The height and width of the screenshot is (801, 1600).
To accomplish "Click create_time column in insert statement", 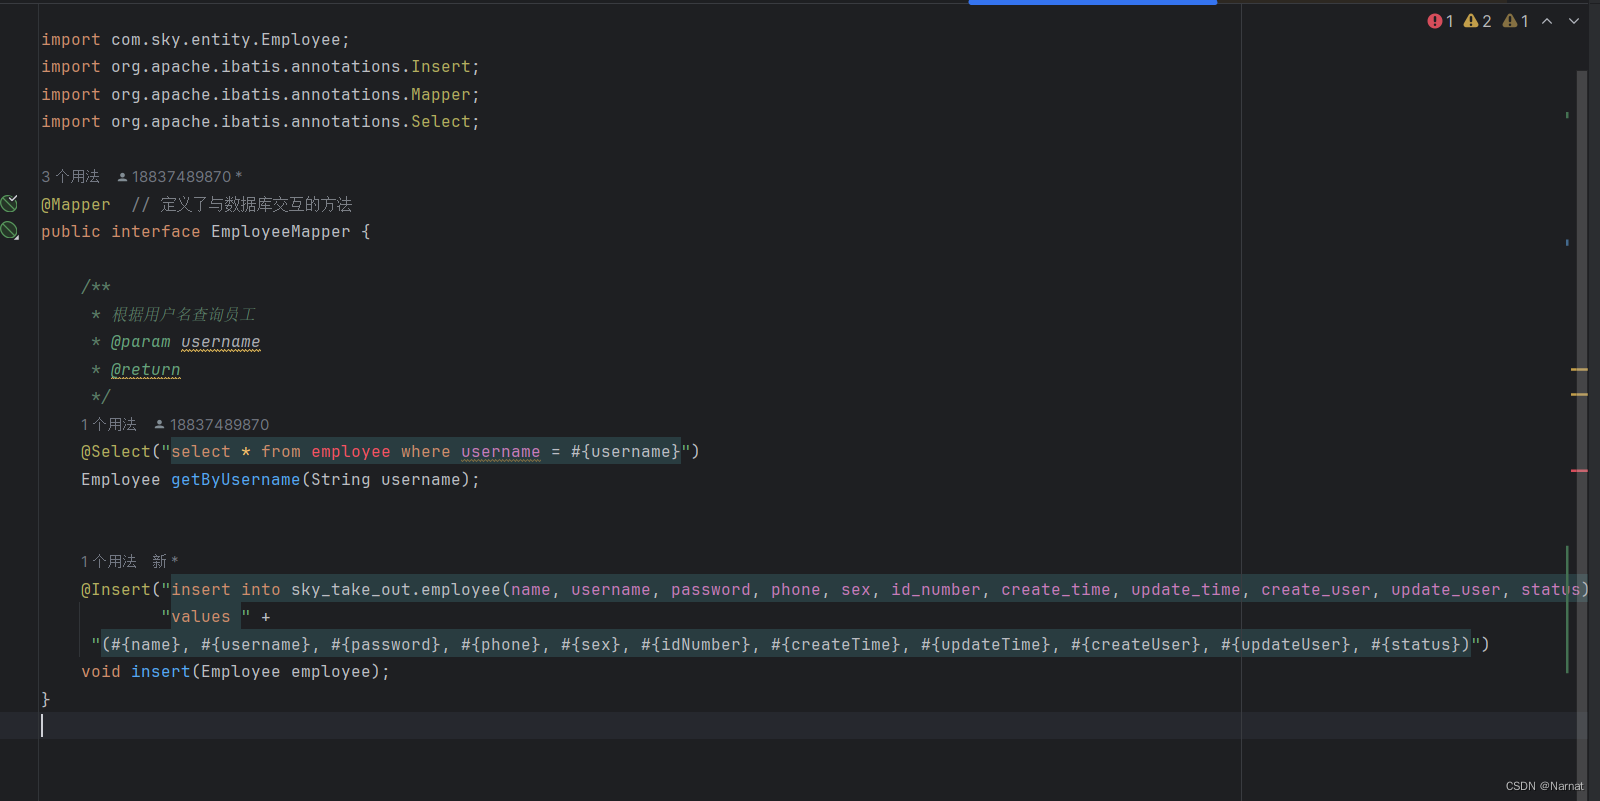I will [x=1056, y=590].
